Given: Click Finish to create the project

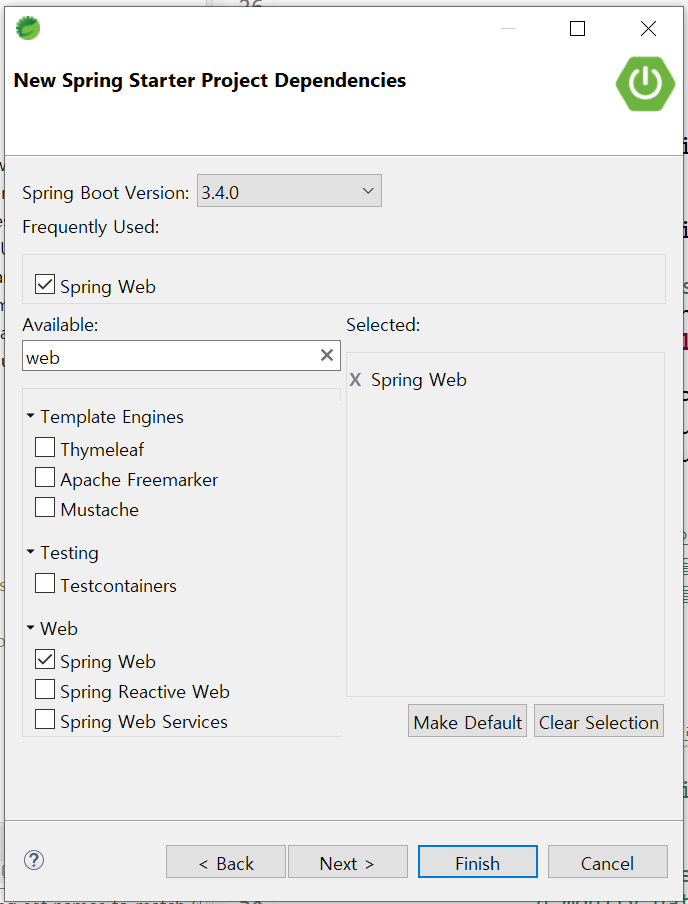Looking at the screenshot, I should tap(478, 862).
